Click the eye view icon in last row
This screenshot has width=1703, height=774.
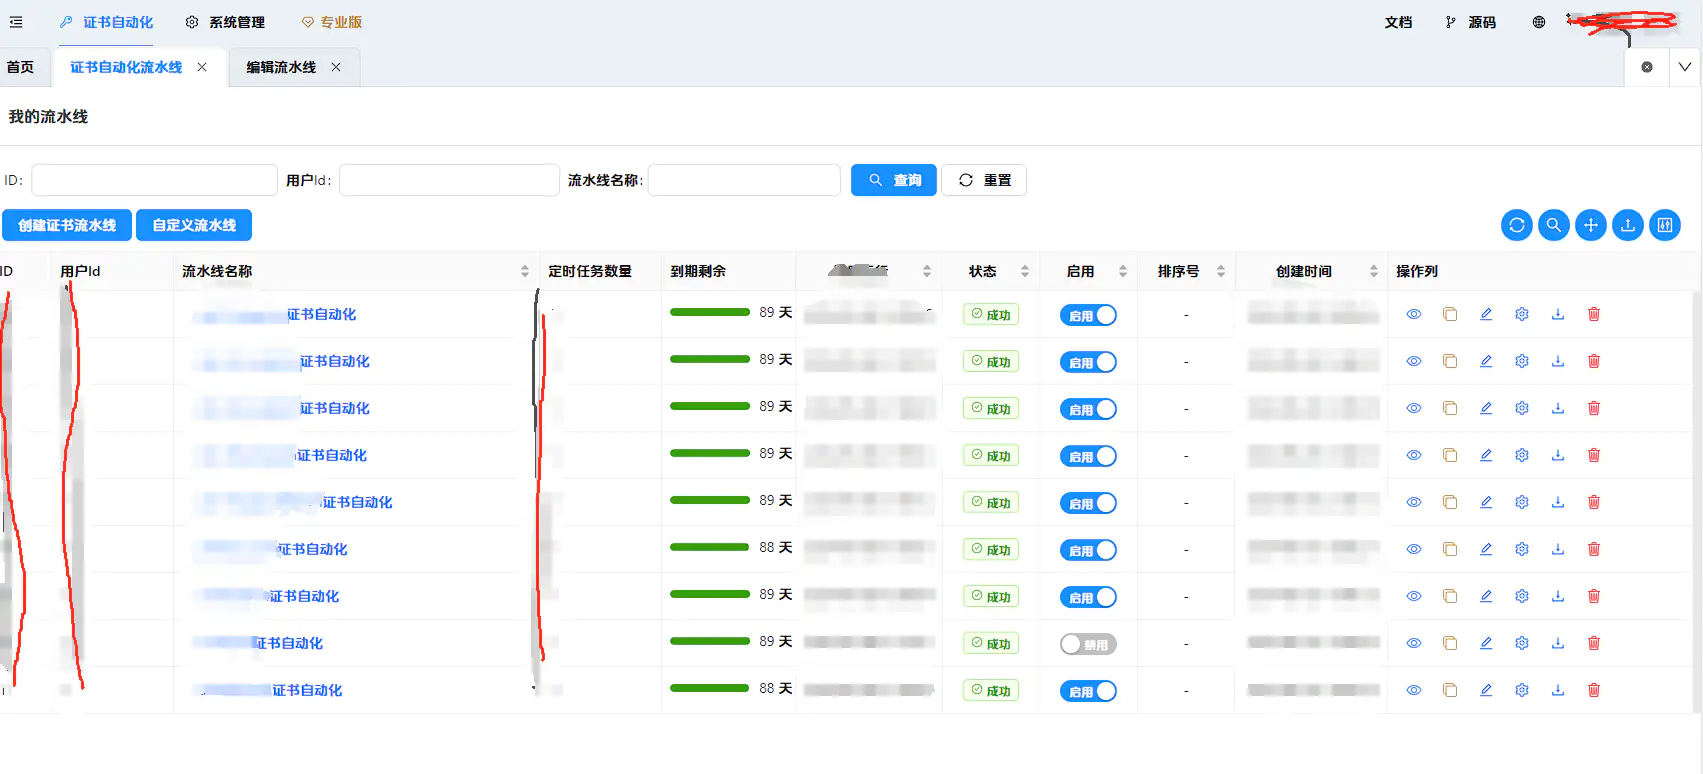(x=1413, y=690)
